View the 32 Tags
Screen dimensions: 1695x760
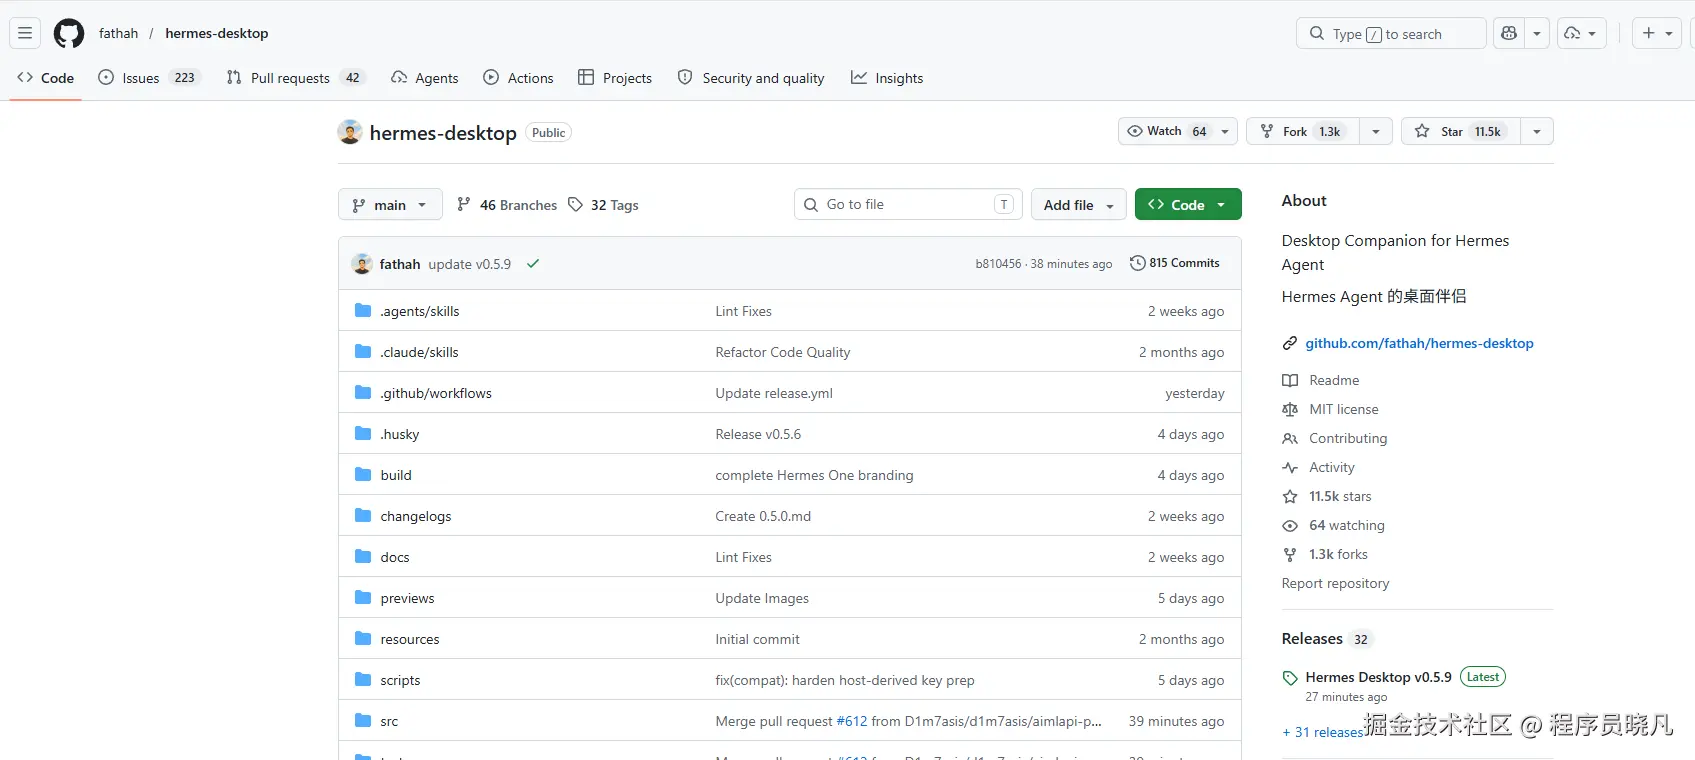[x=603, y=204]
